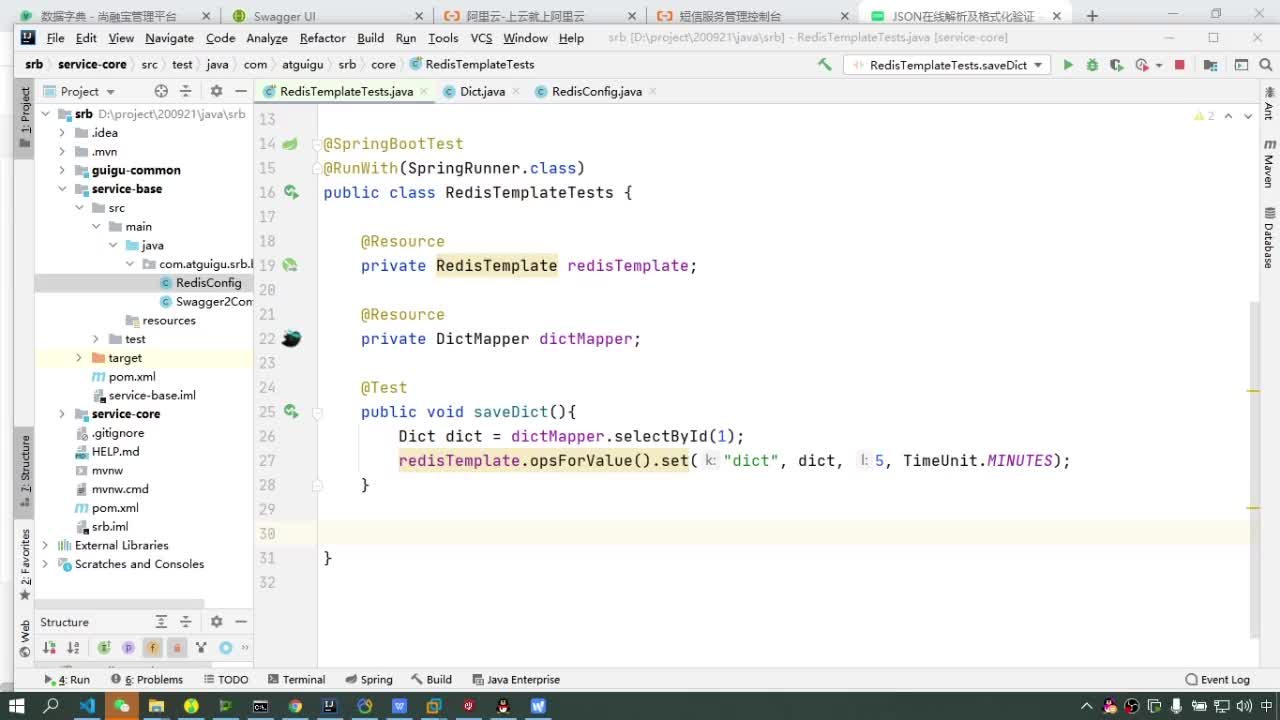This screenshot has height=720, width=1280.
Task: Collapse all in Structure panel
Action: [186, 622]
